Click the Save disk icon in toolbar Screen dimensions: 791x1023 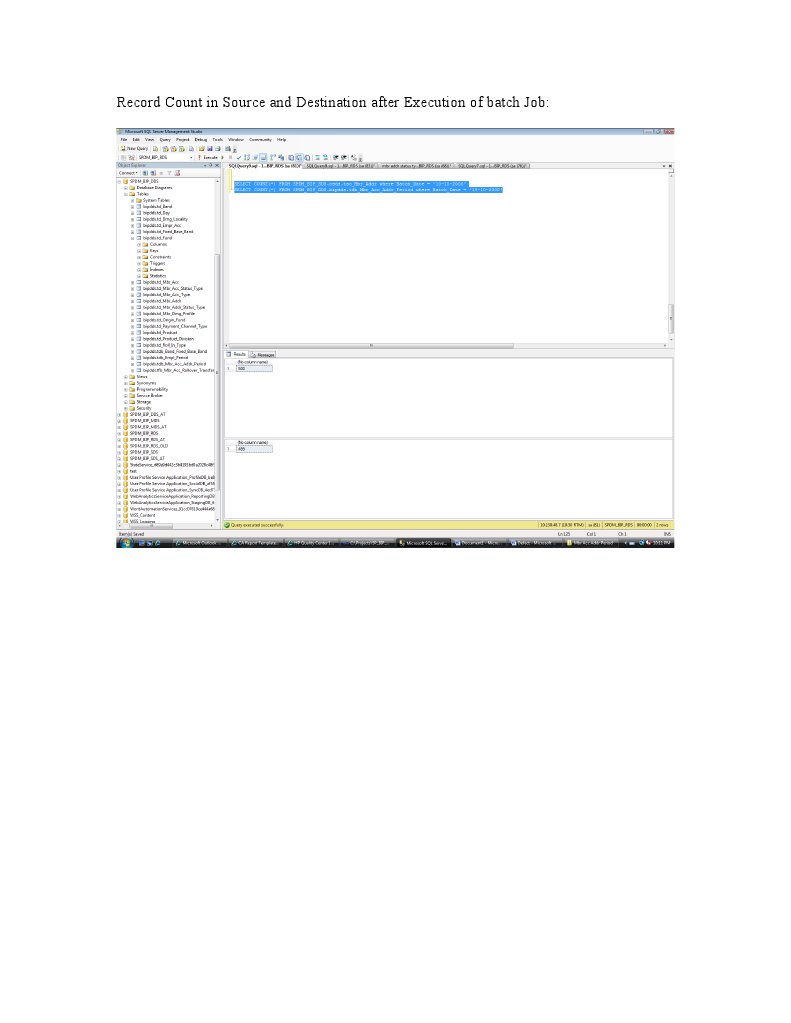[209, 149]
